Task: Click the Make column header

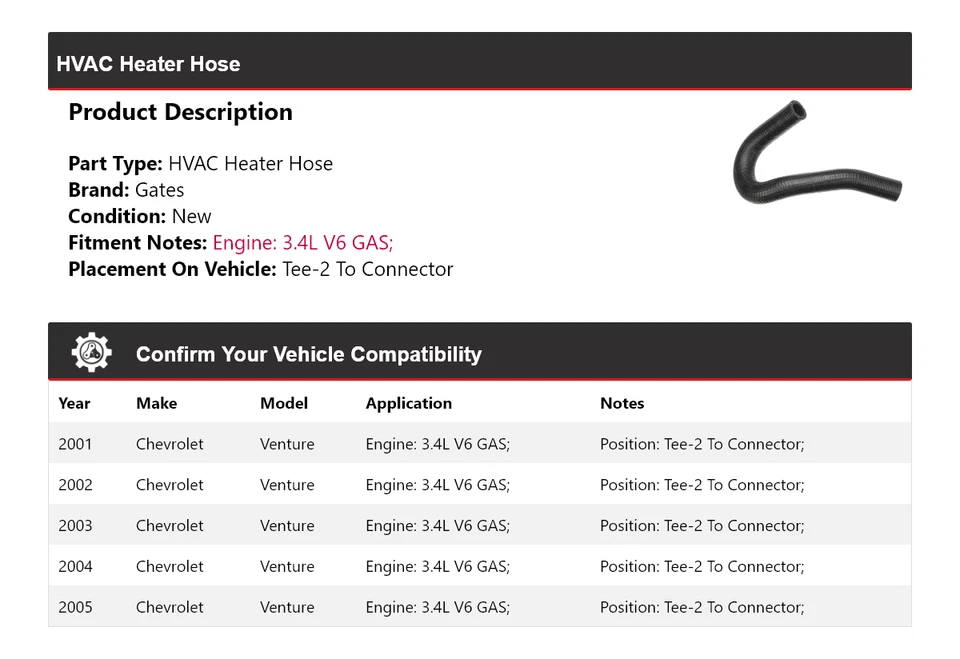Action: 156,404
